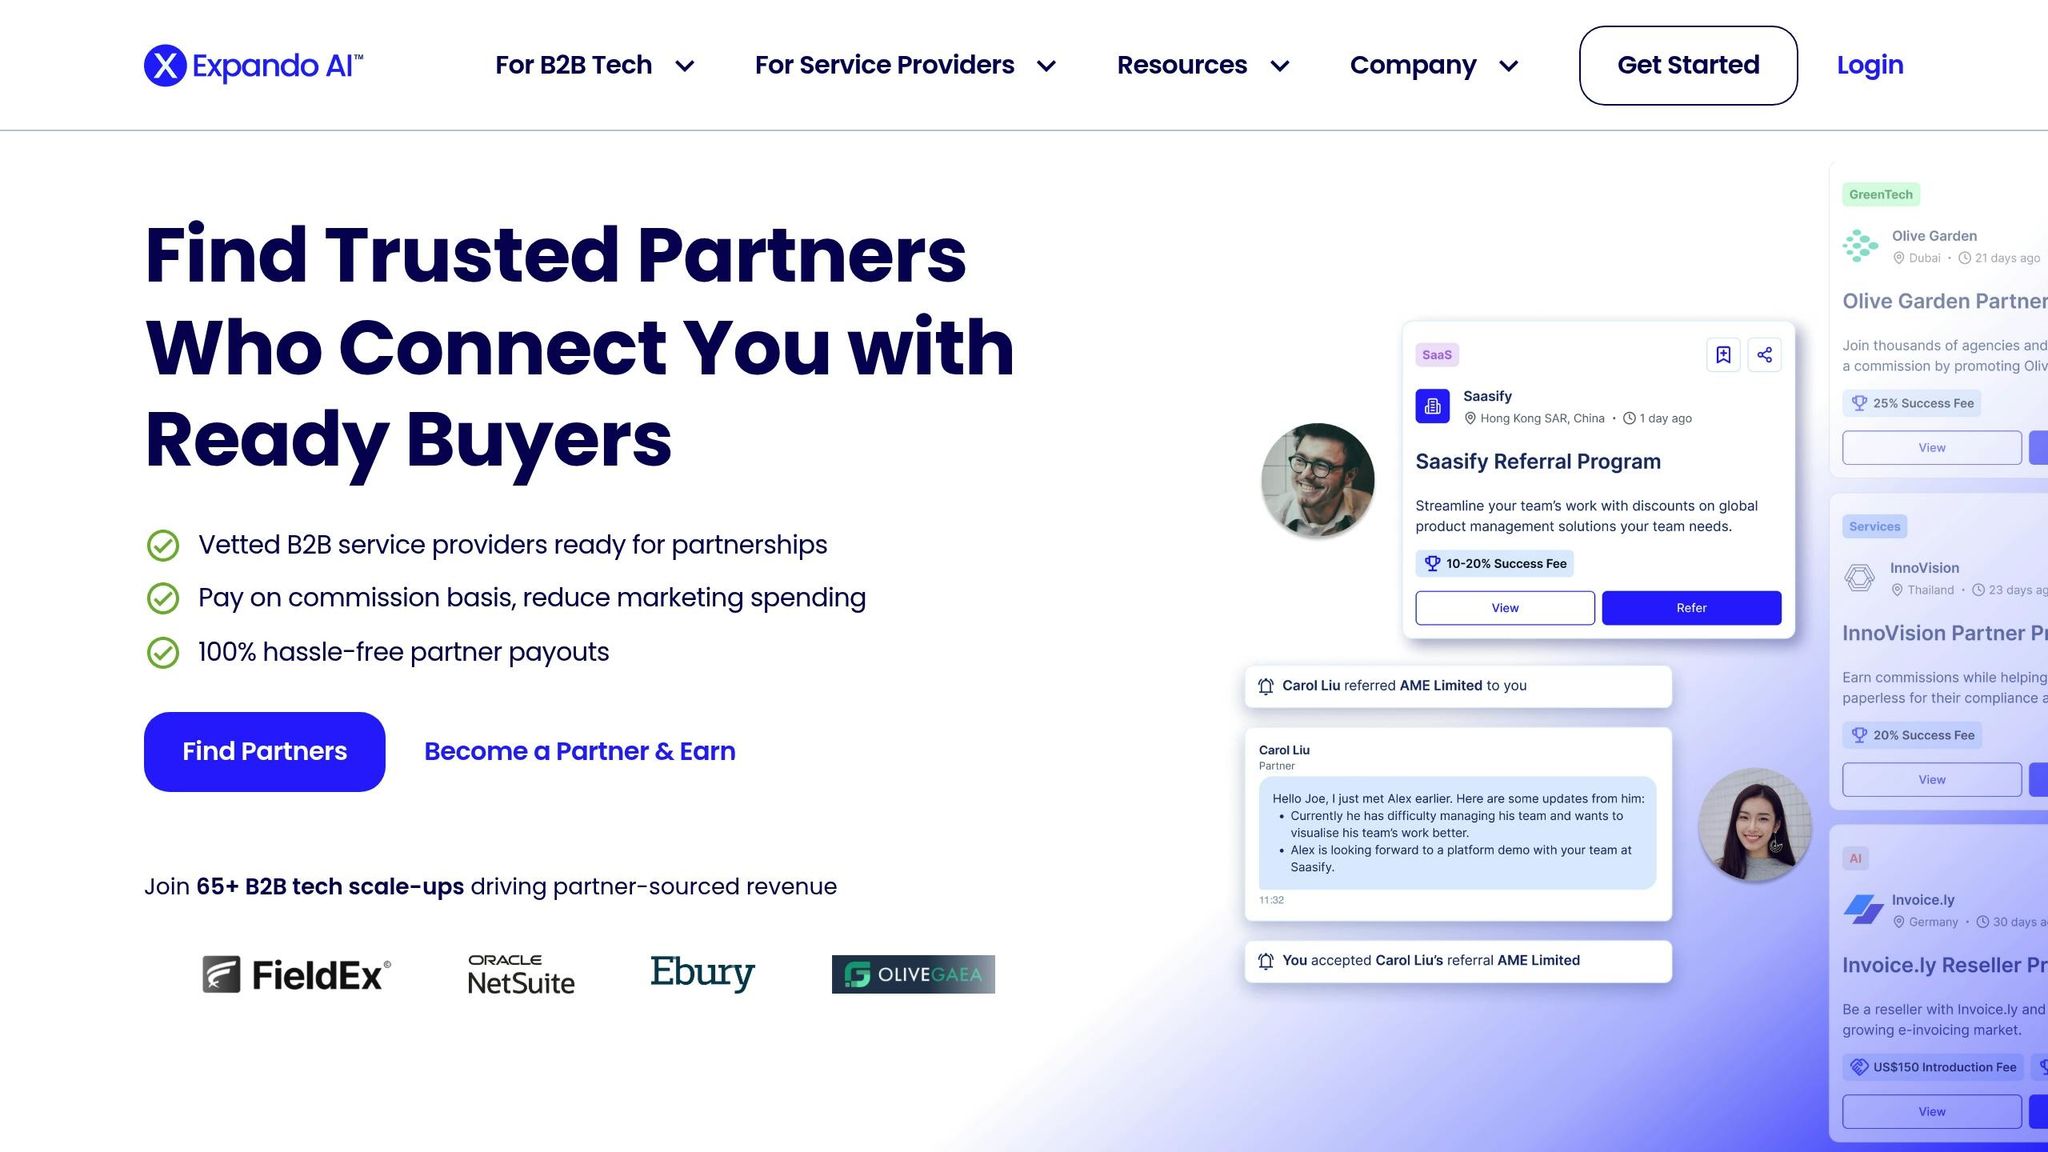Viewport: 2048px width, 1152px height.
Task: Click checkmark beside Pay on commission basis
Action: tap(163, 599)
